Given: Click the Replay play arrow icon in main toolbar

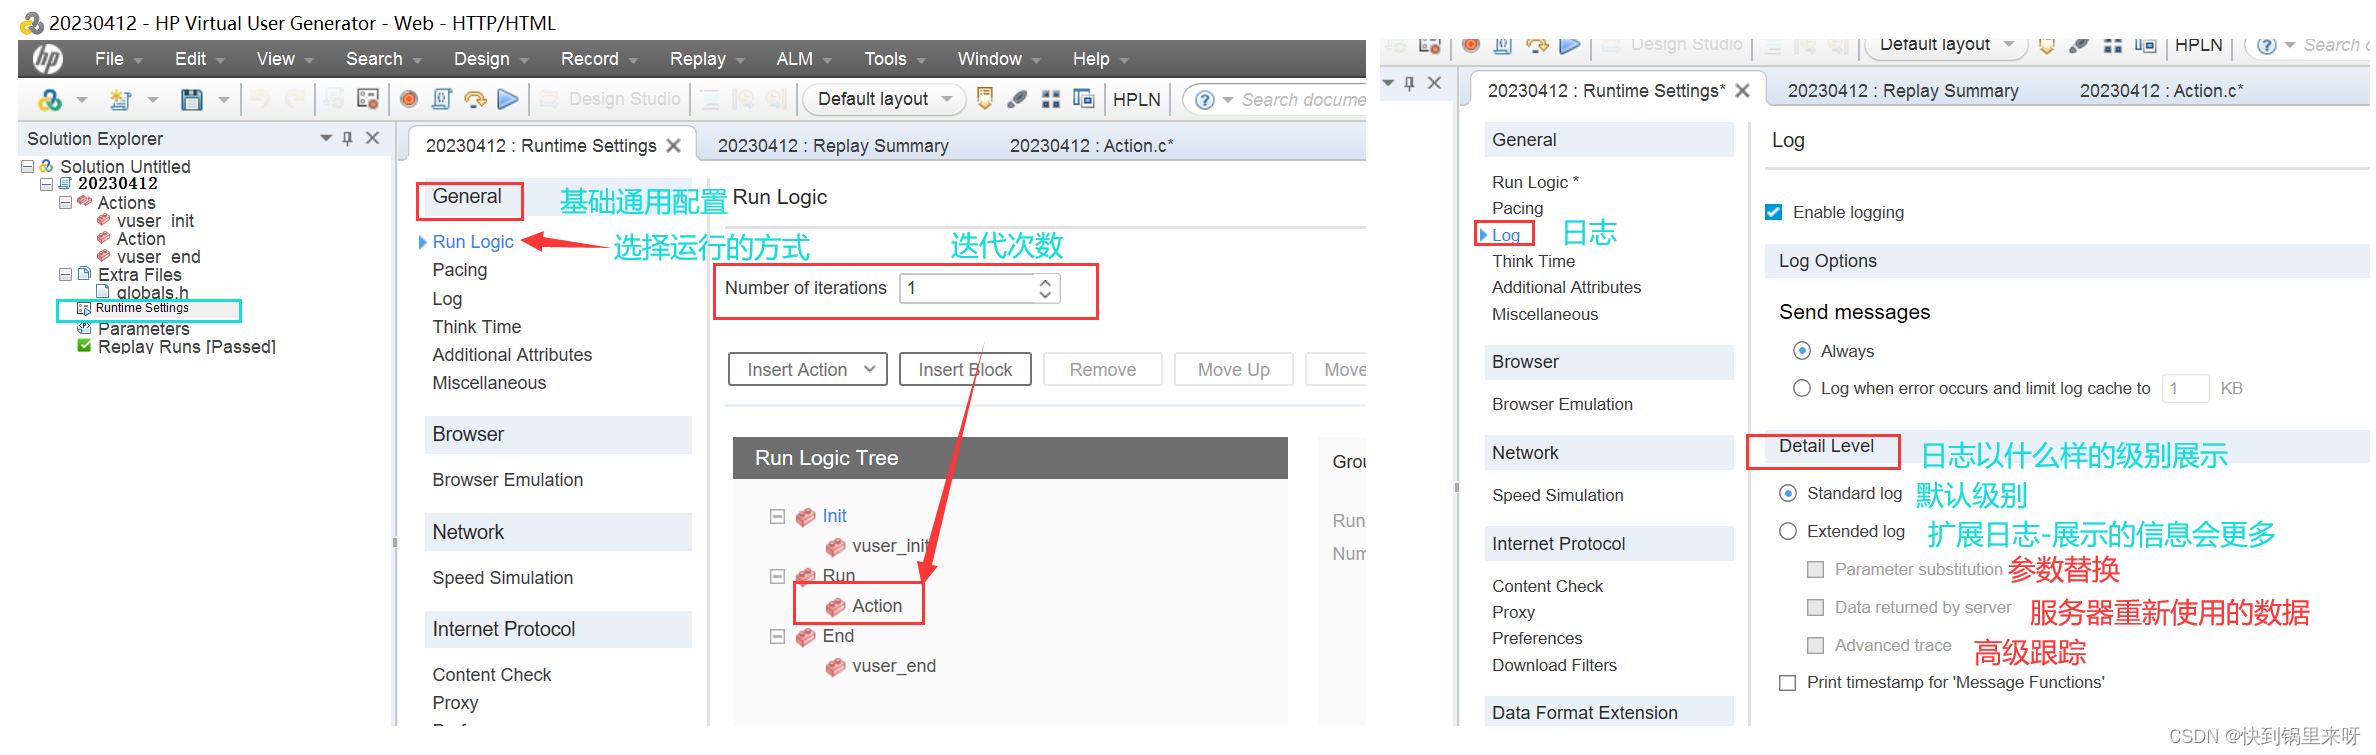Looking at the screenshot, I should 508,99.
